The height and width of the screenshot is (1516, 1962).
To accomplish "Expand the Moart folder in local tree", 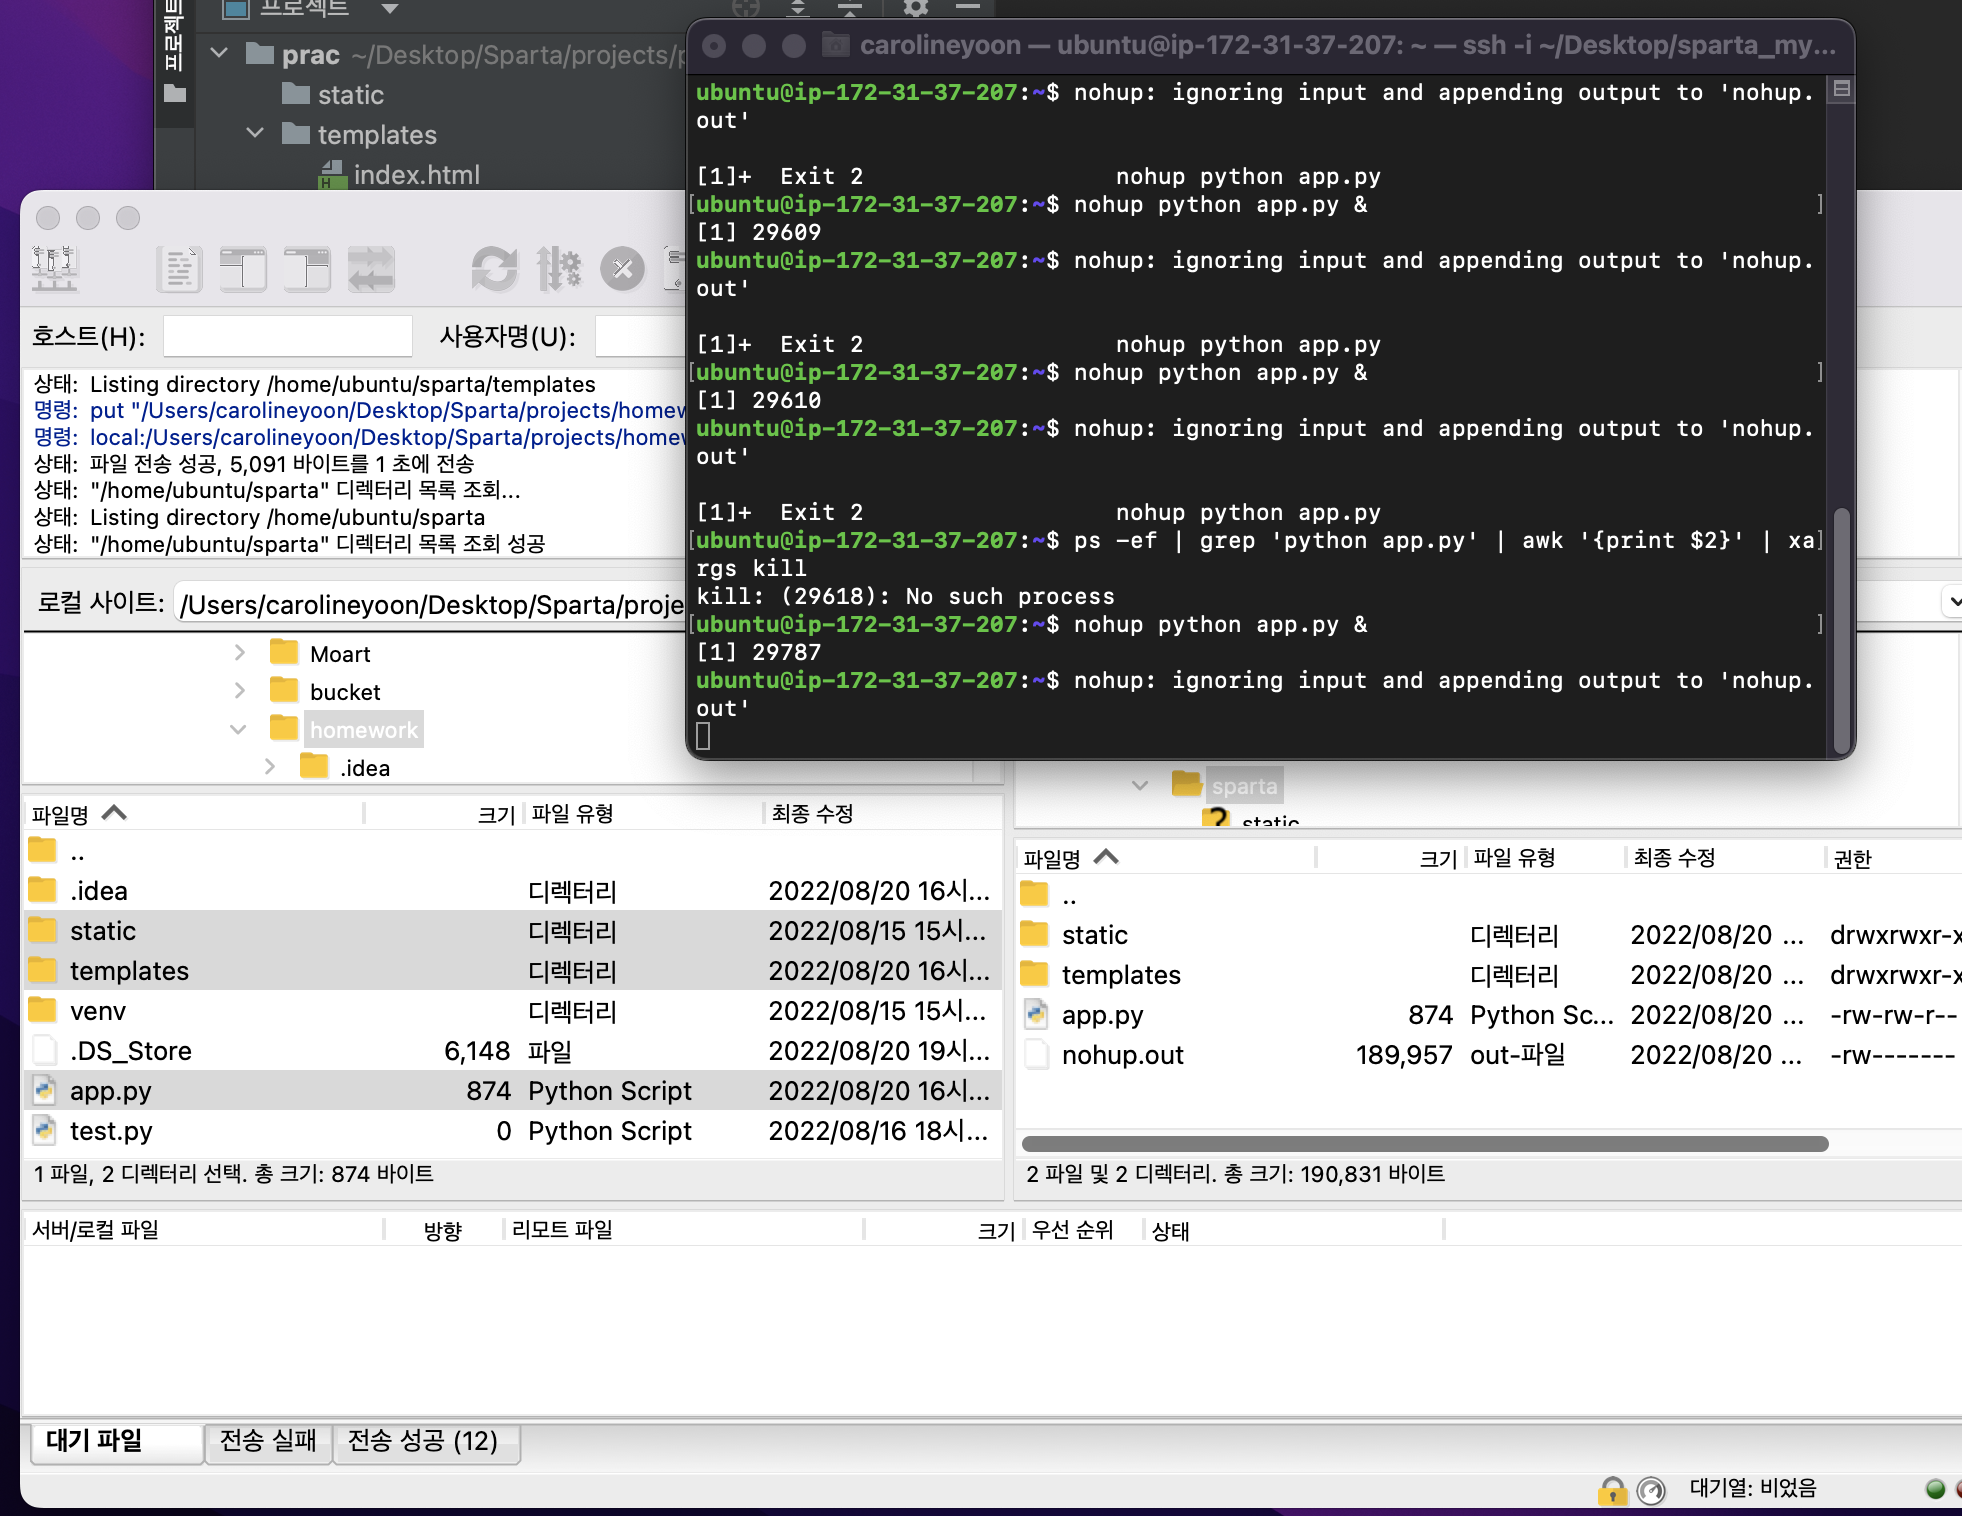I will 240,653.
